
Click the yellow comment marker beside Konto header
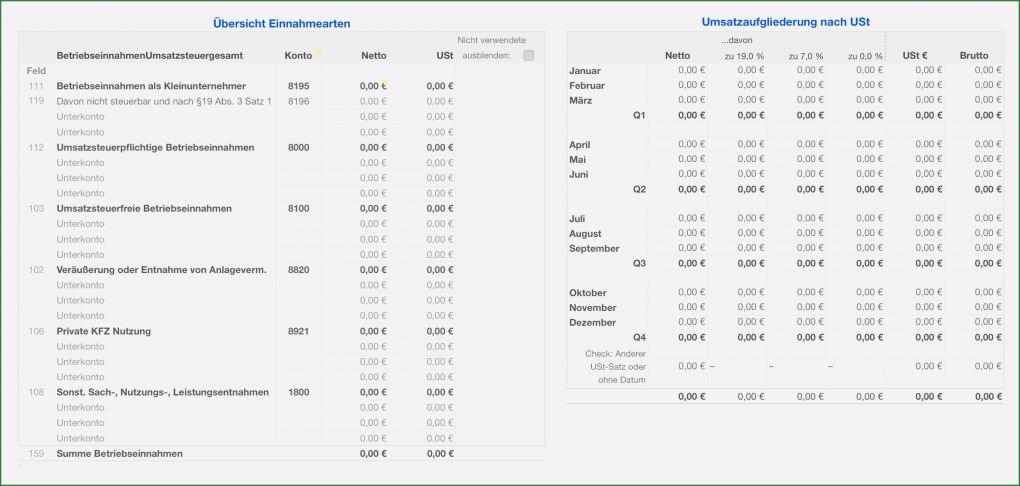click(318, 51)
